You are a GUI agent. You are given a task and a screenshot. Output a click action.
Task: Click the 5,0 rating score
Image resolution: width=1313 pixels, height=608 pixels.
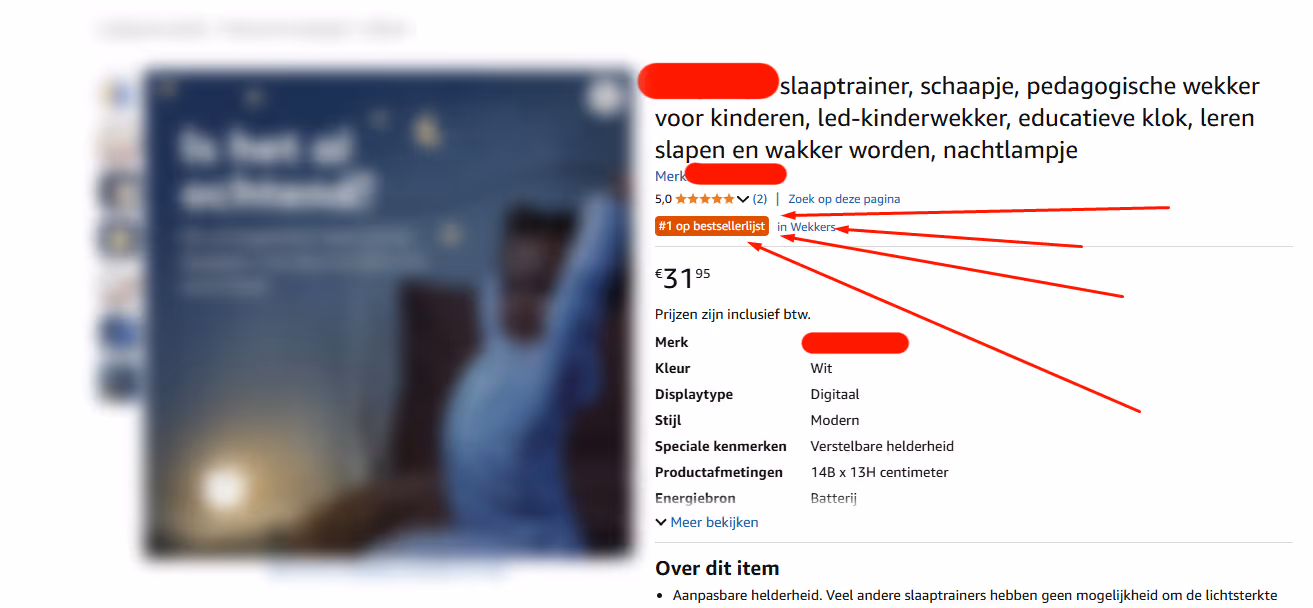coord(663,199)
